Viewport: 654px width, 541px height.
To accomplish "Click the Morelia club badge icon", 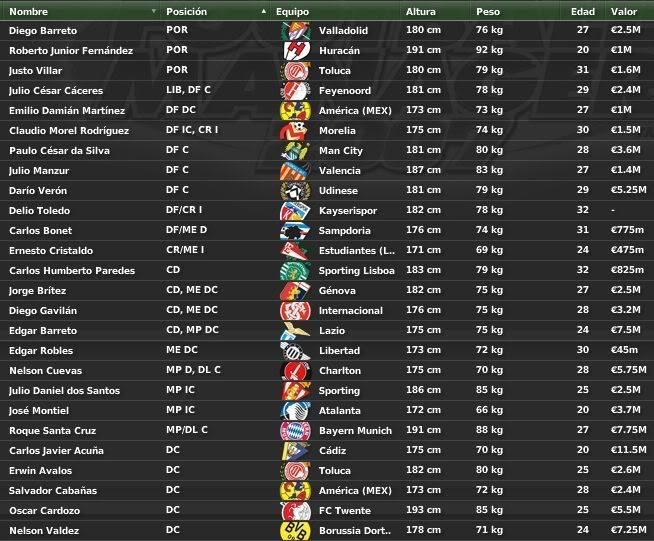I will pyautogui.click(x=295, y=131).
